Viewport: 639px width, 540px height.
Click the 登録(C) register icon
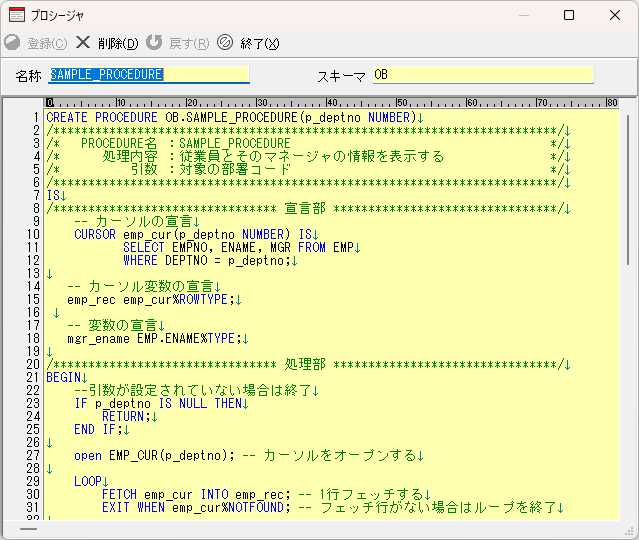pos(12,42)
